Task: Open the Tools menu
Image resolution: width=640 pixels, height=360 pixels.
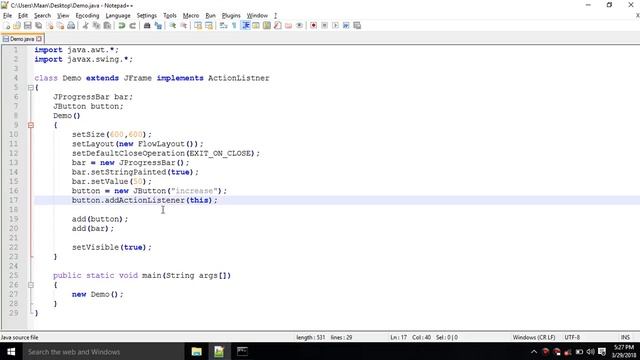Action: (170, 16)
